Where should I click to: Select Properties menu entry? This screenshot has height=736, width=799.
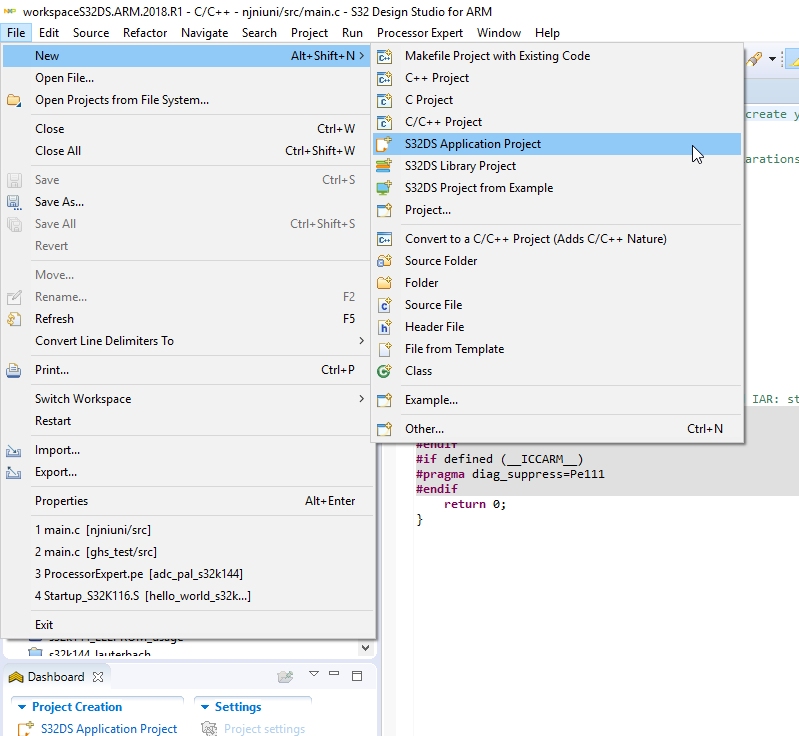click(187, 501)
